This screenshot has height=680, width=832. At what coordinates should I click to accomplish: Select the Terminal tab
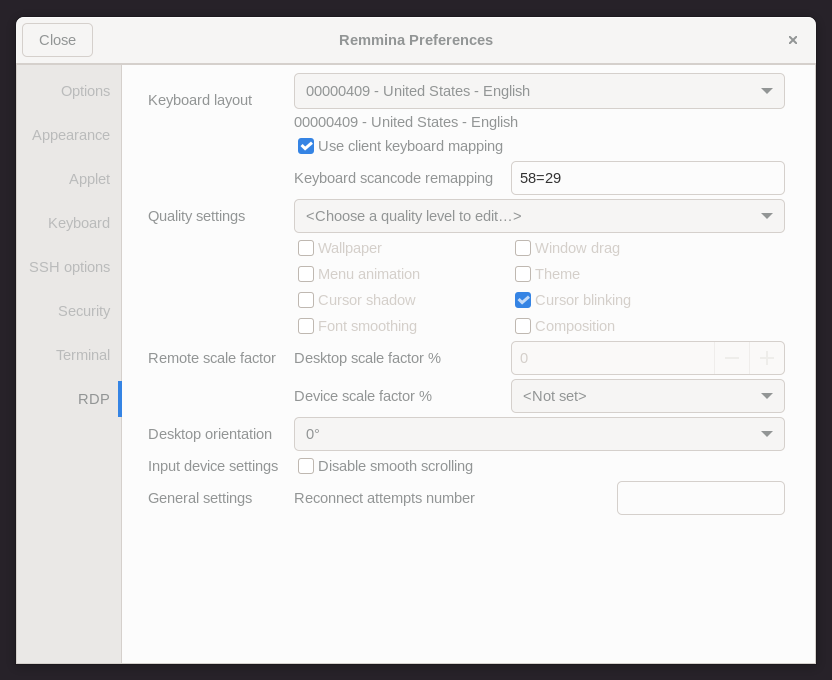click(83, 355)
